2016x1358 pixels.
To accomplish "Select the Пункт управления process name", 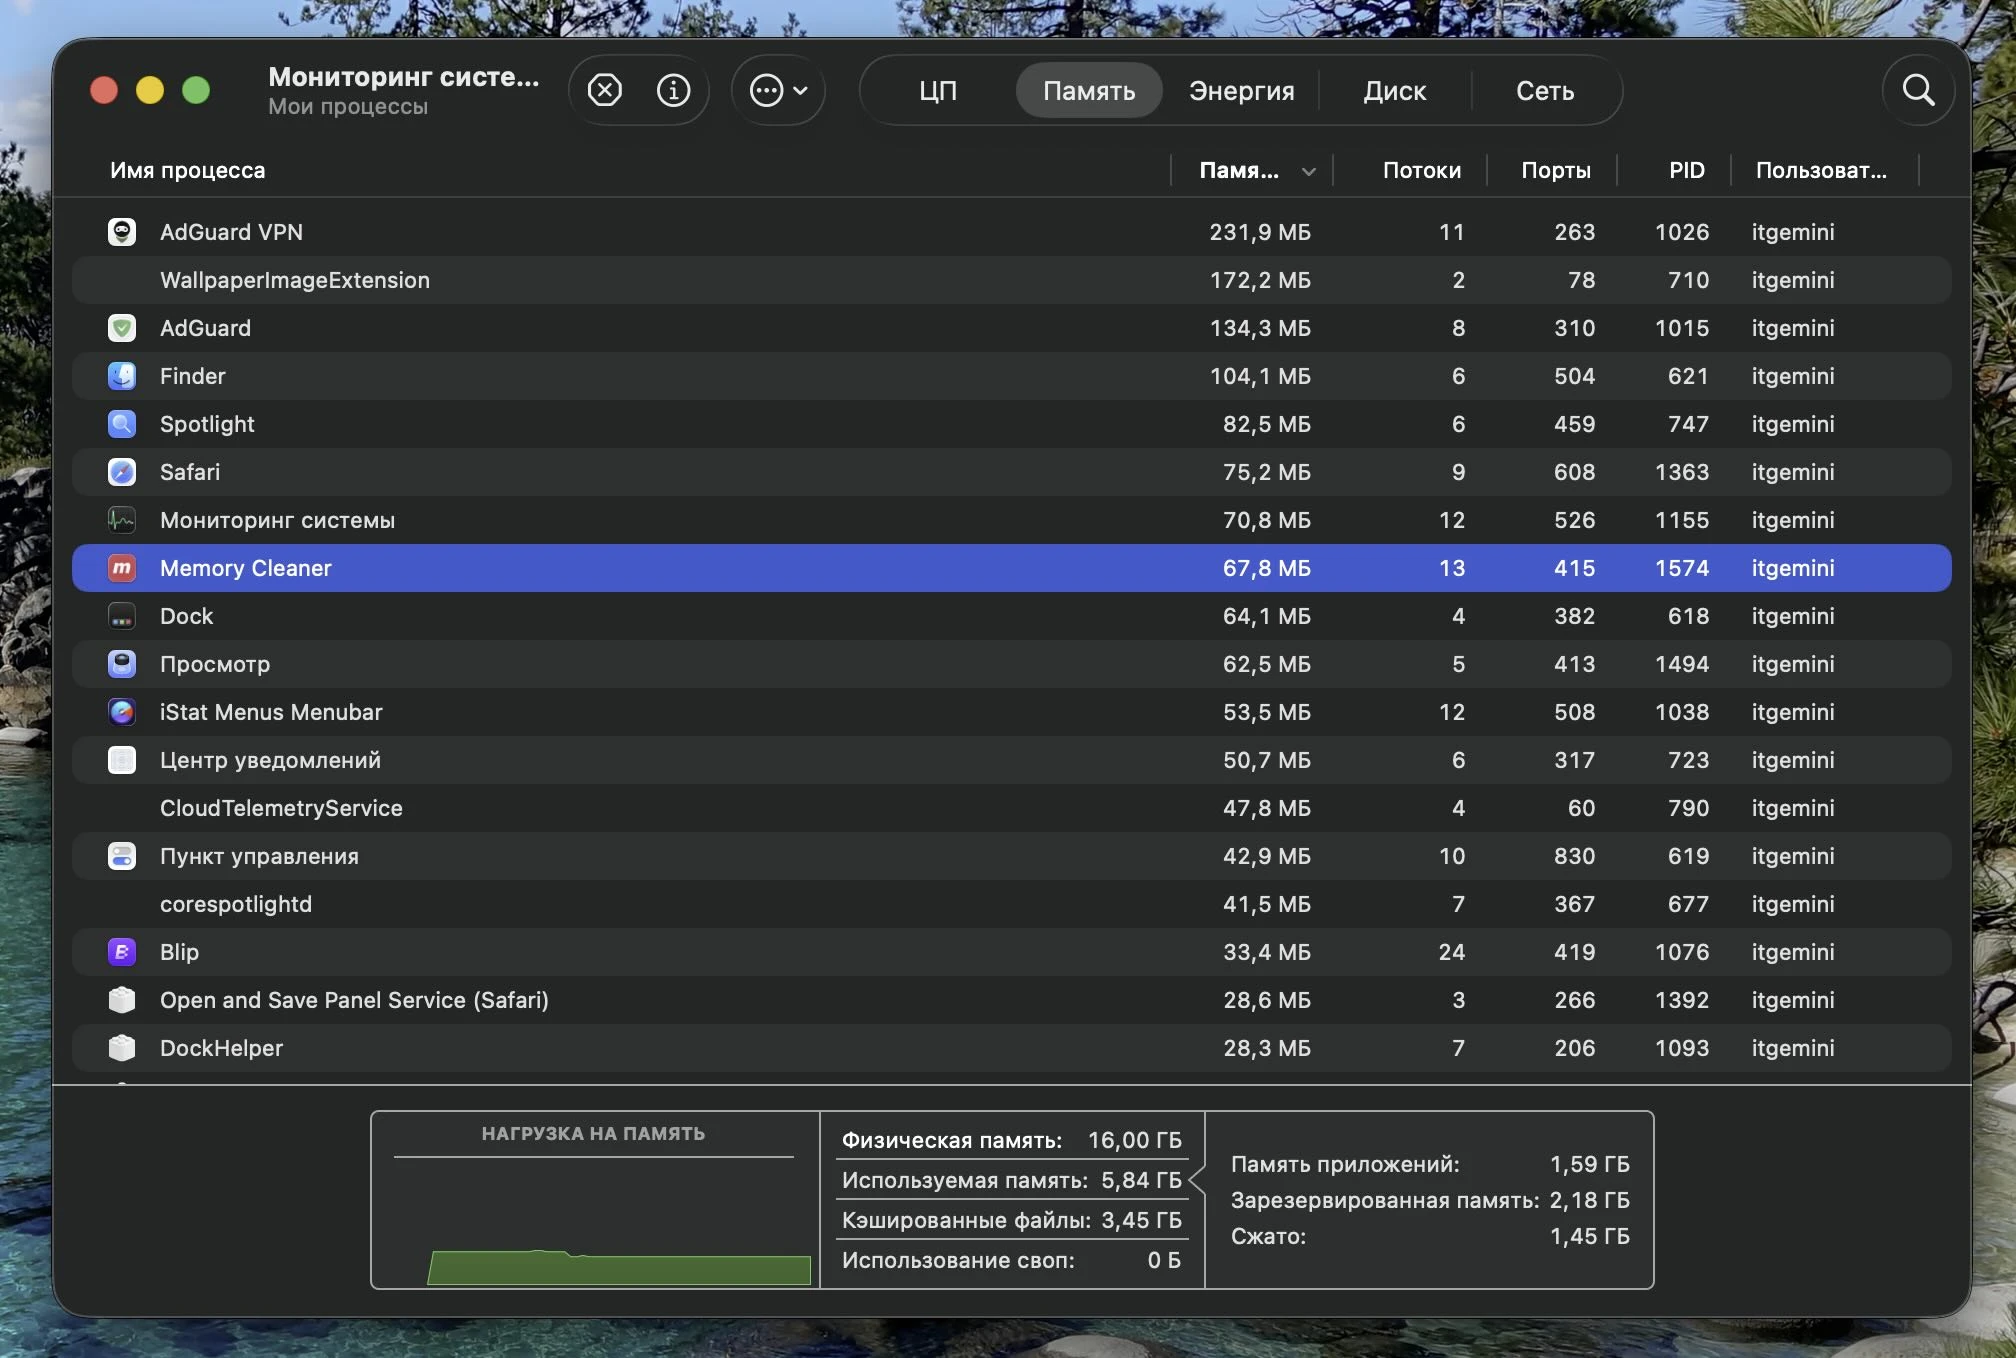I will (259, 856).
